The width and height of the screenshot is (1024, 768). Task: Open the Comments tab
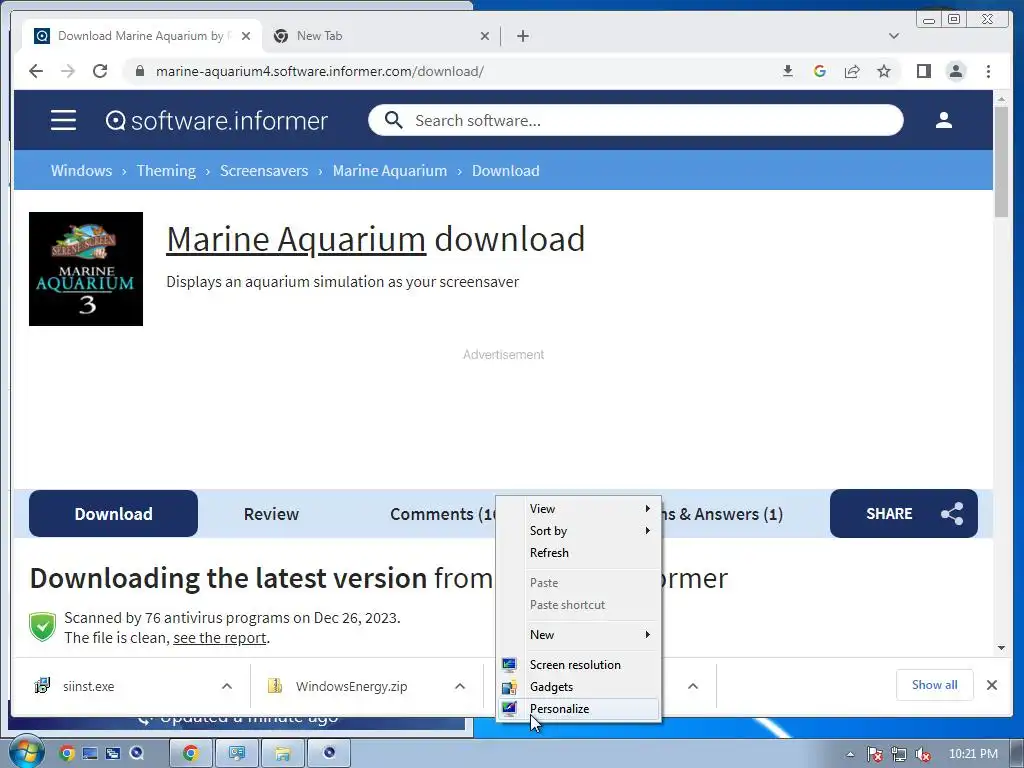pyautogui.click(x=443, y=514)
